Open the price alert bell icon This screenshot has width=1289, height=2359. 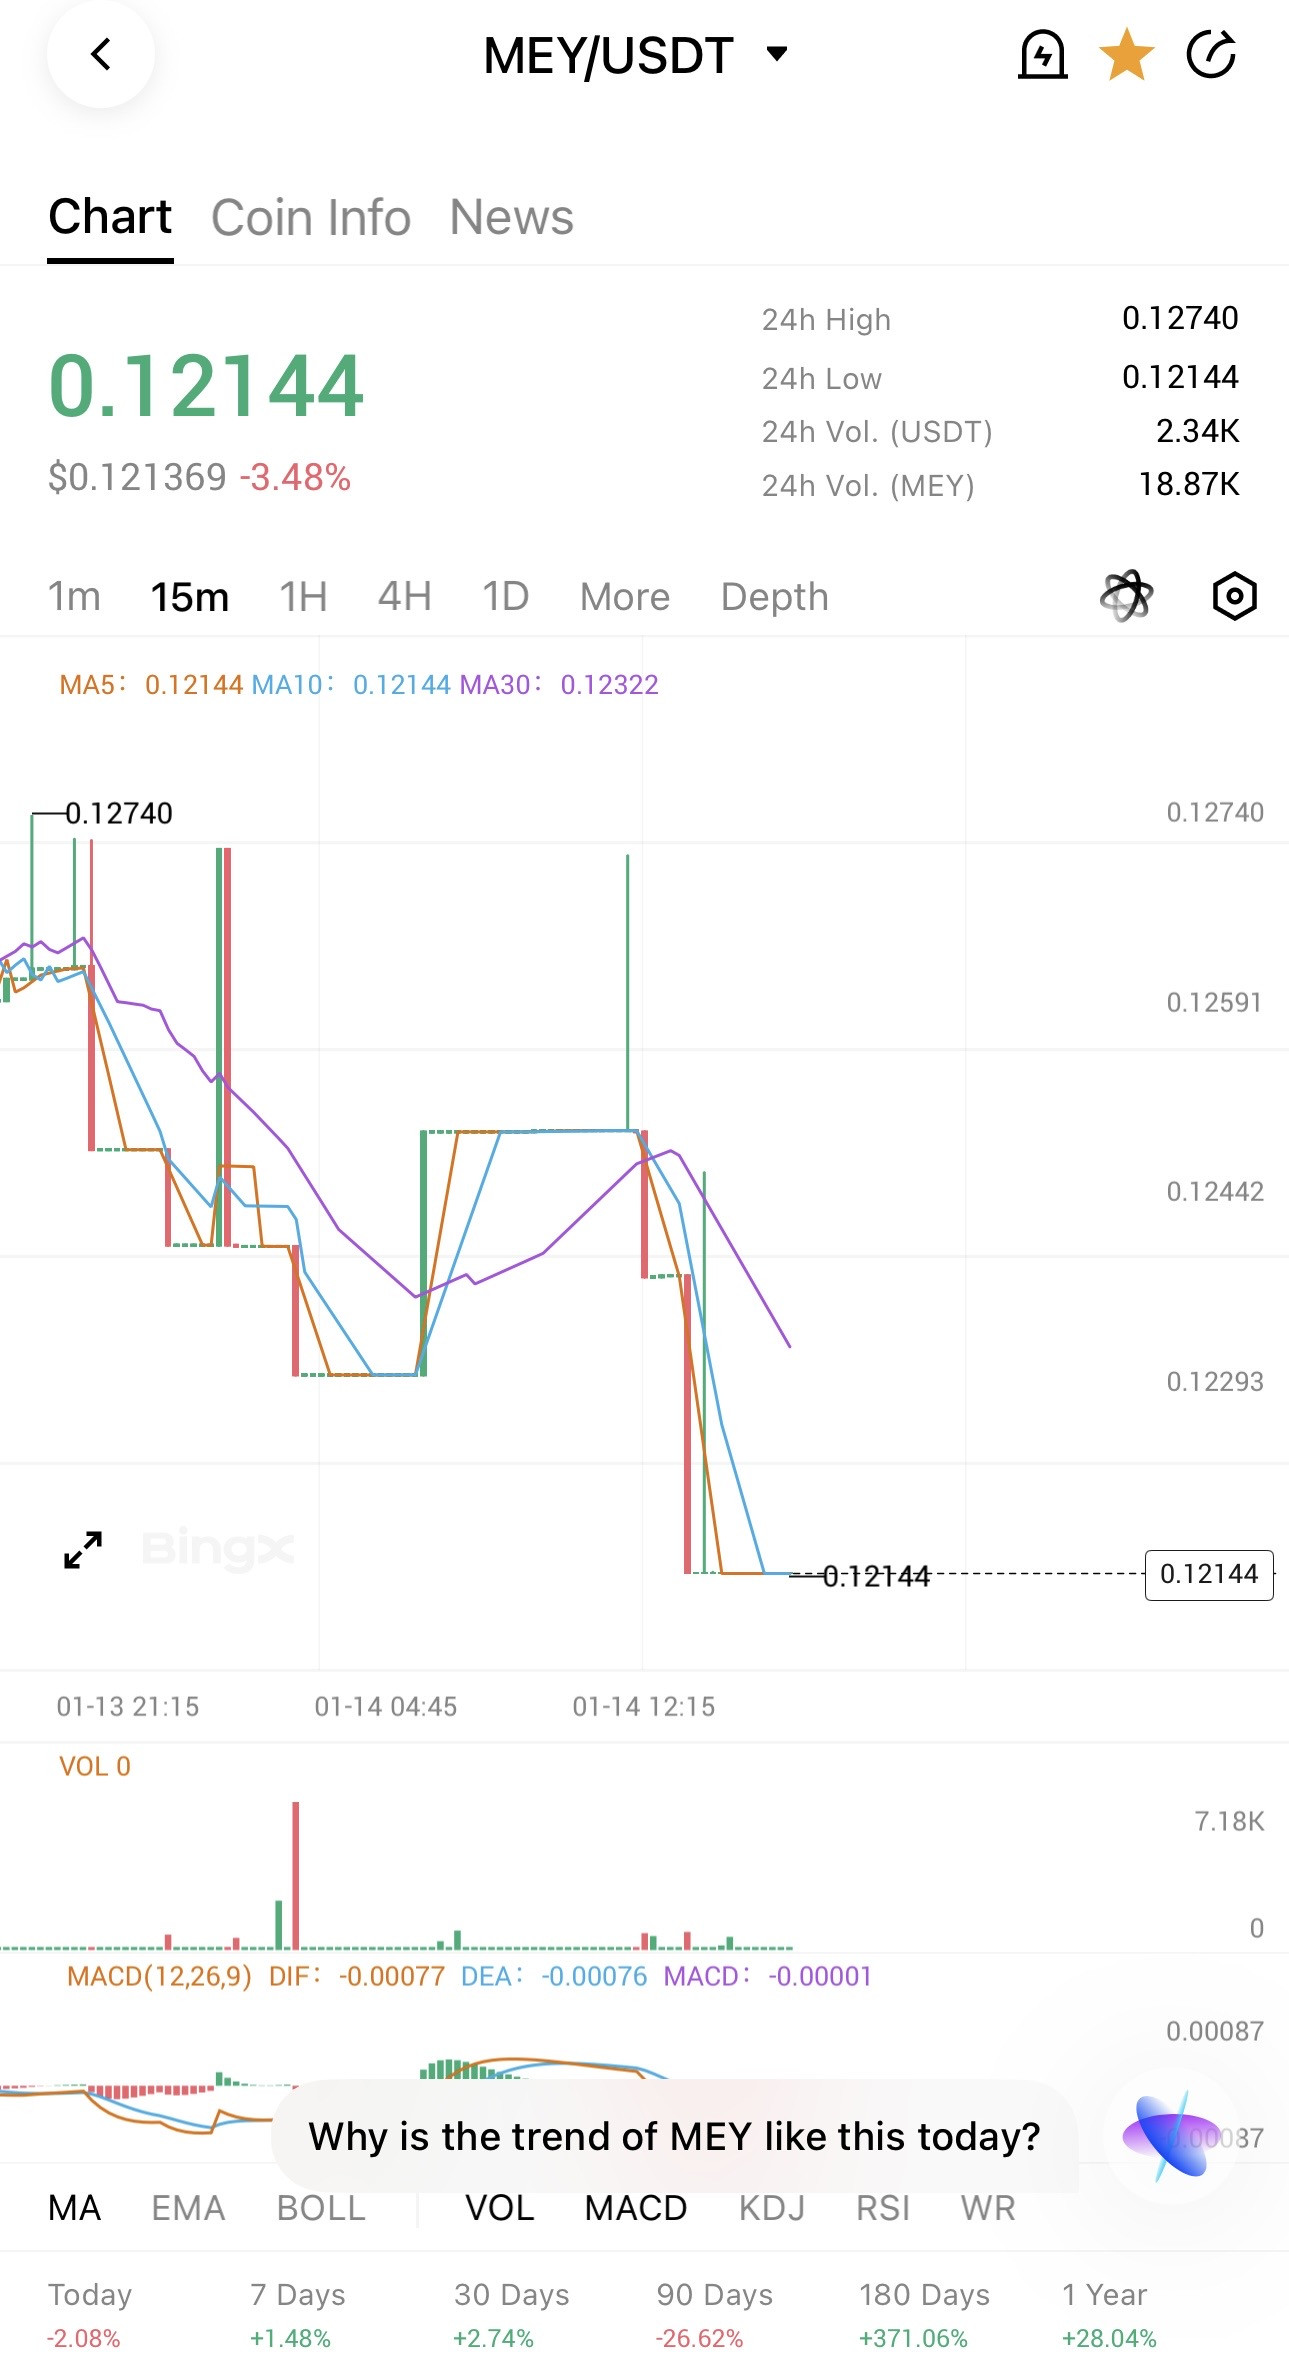tap(1042, 55)
